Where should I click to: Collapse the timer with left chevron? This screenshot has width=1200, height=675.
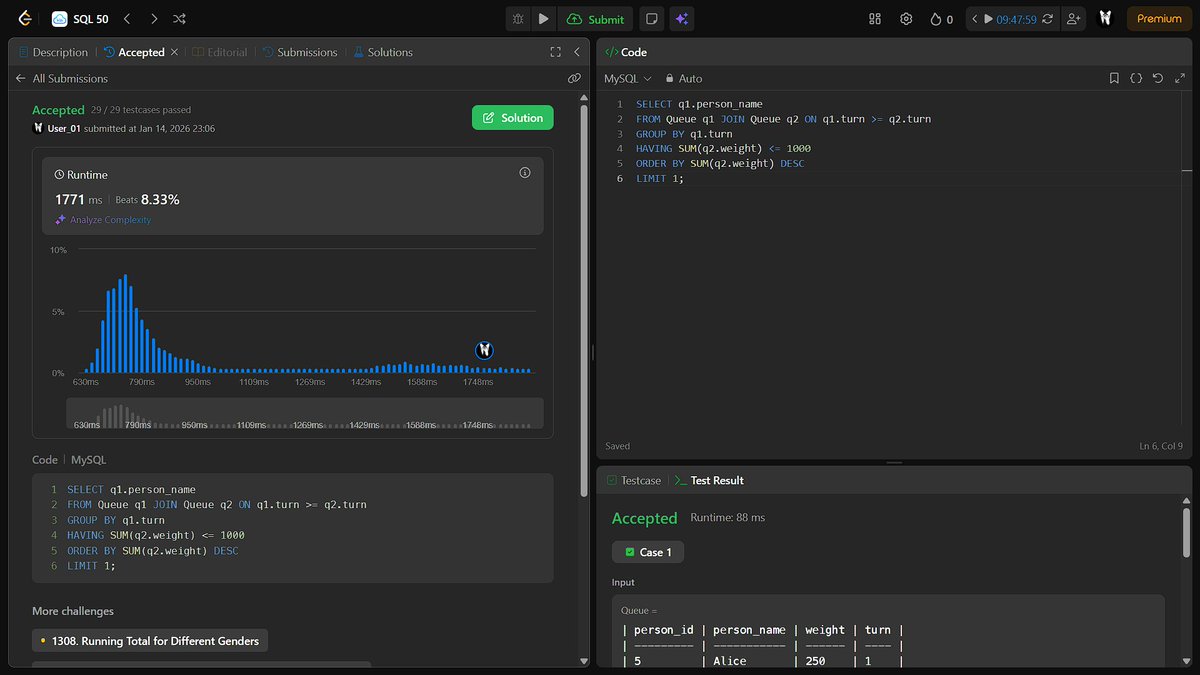coord(975,18)
